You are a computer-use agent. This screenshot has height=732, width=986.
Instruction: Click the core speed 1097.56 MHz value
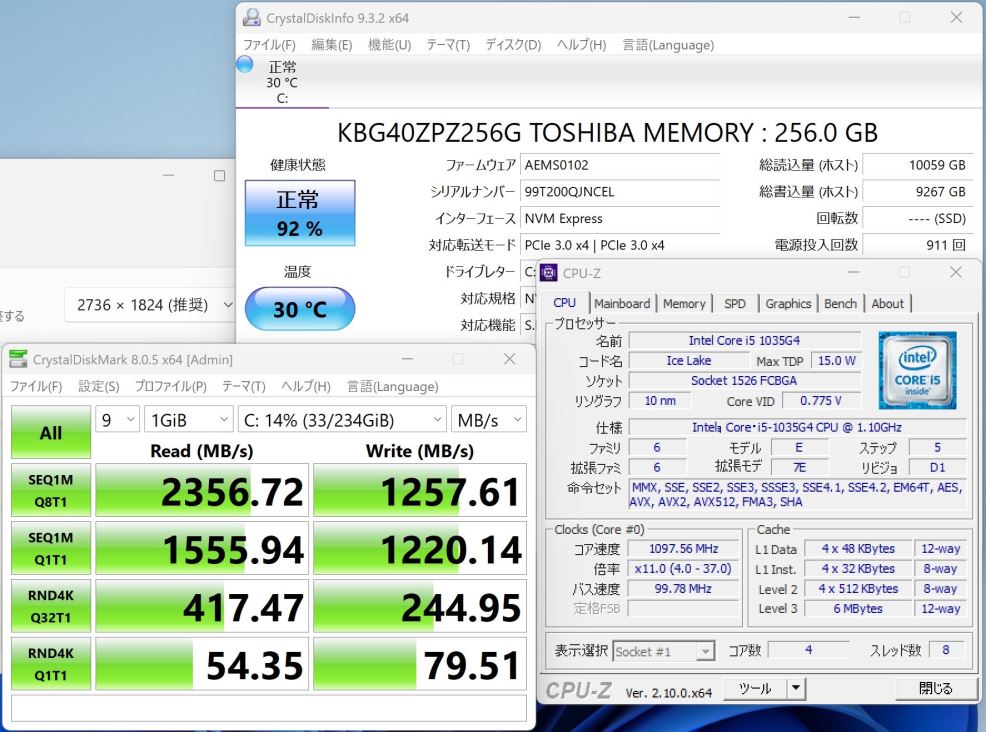coord(684,548)
